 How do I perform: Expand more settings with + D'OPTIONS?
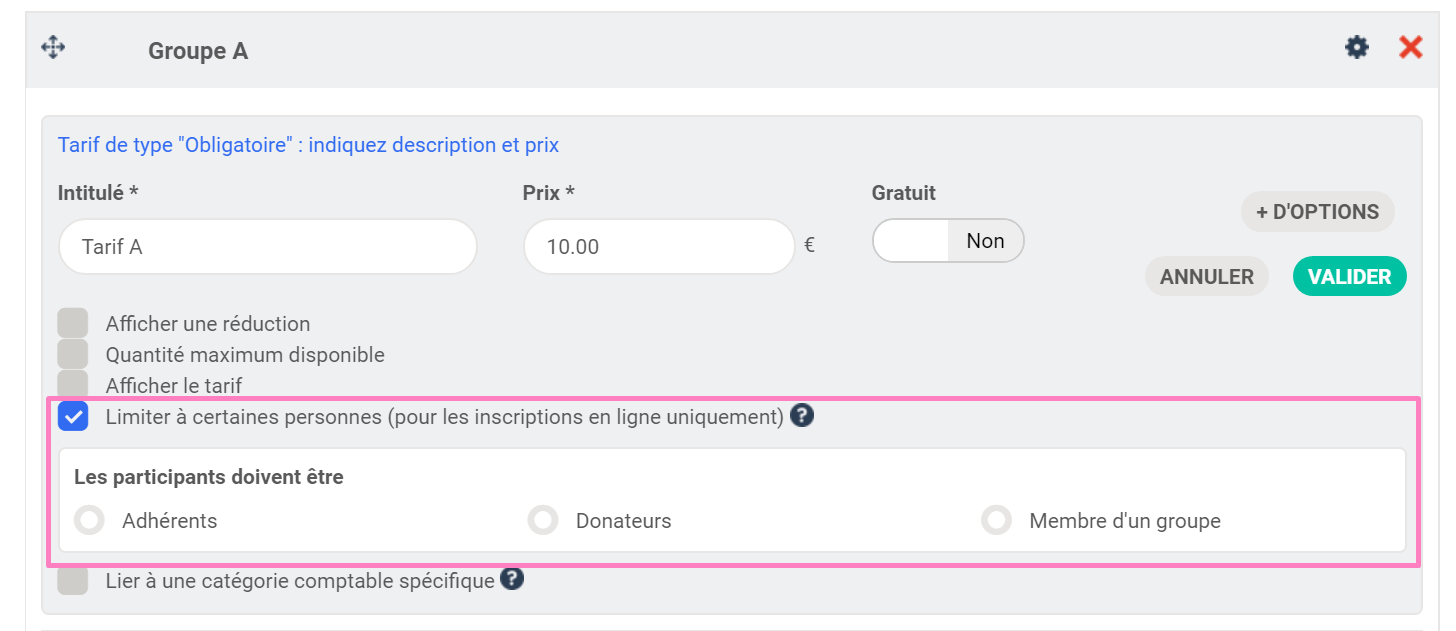pyautogui.click(x=1317, y=212)
